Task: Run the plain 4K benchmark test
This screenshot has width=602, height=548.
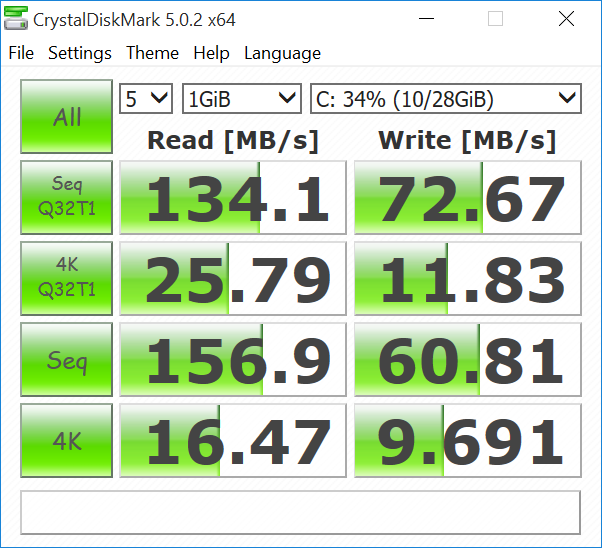Action: [x=67, y=441]
